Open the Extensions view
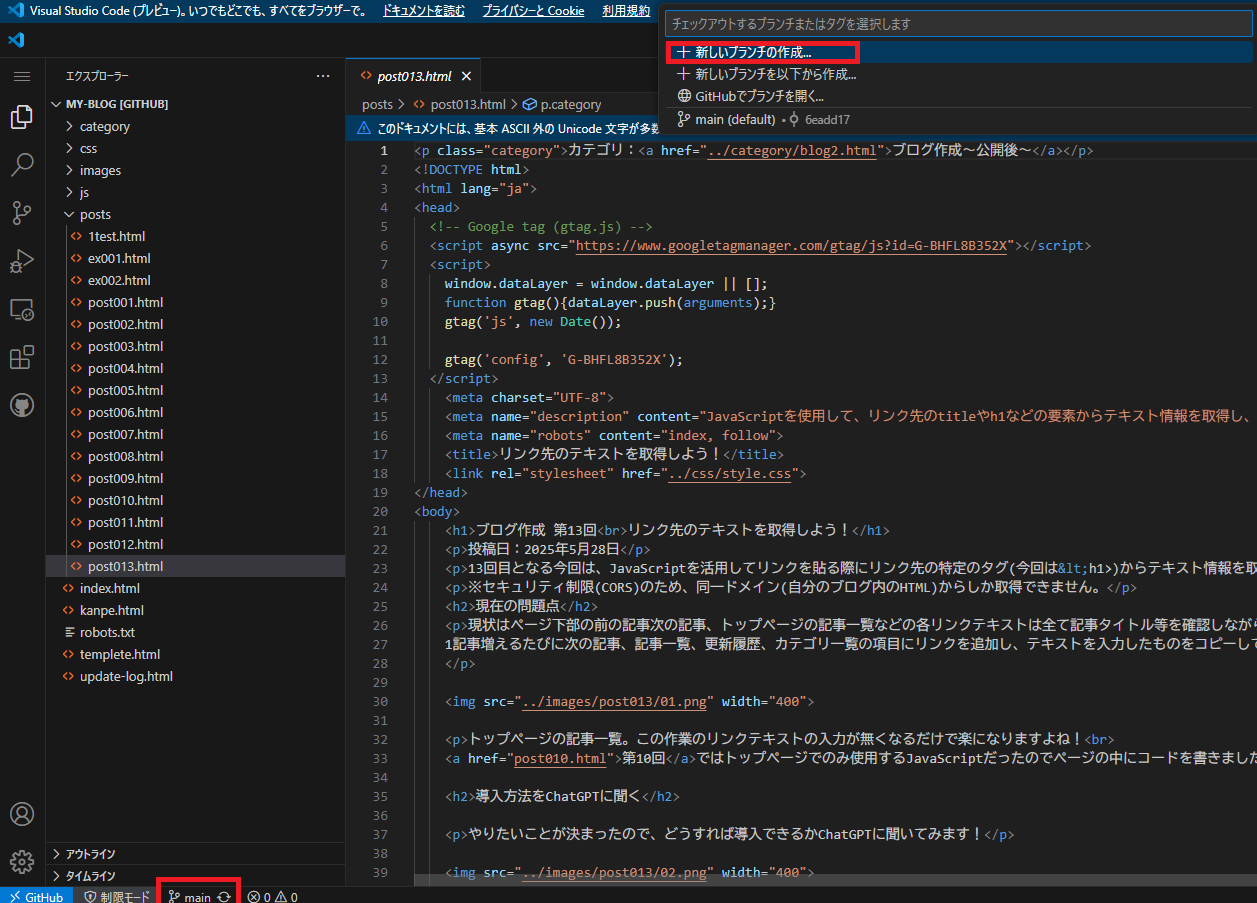Viewport: 1257px width, 903px height. pyautogui.click(x=22, y=357)
